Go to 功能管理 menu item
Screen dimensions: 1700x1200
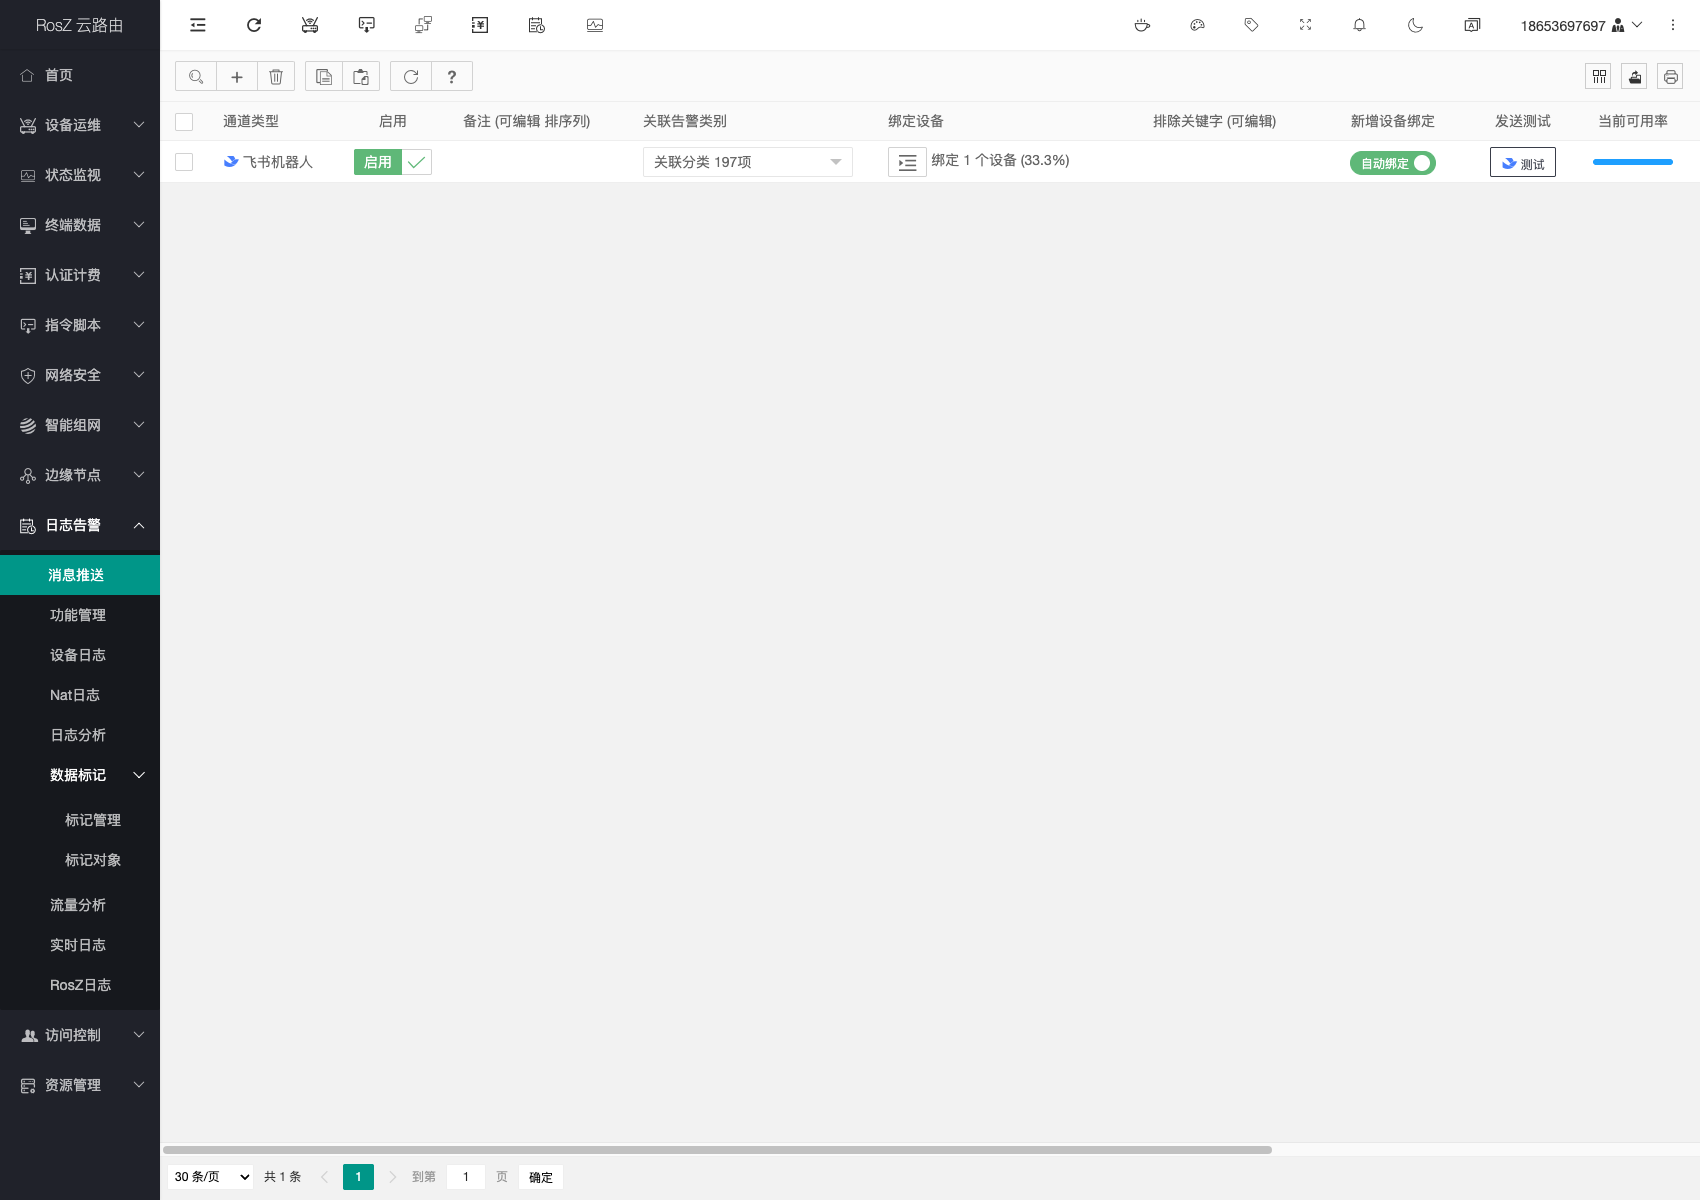click(x=78, y=615)
